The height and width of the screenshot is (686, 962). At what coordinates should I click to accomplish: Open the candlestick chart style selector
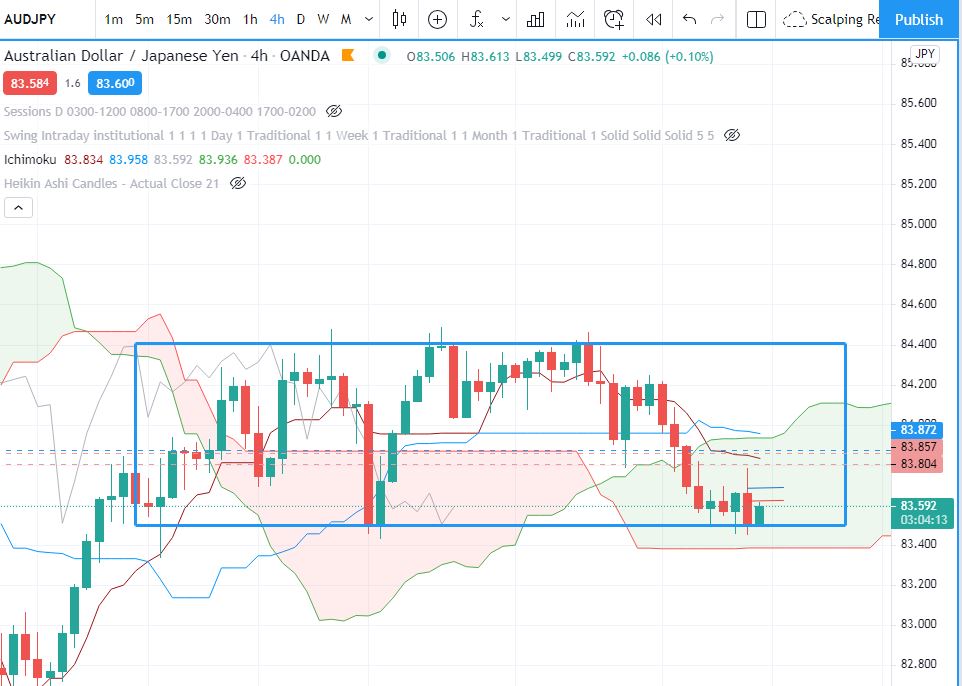tap(399, 20)
